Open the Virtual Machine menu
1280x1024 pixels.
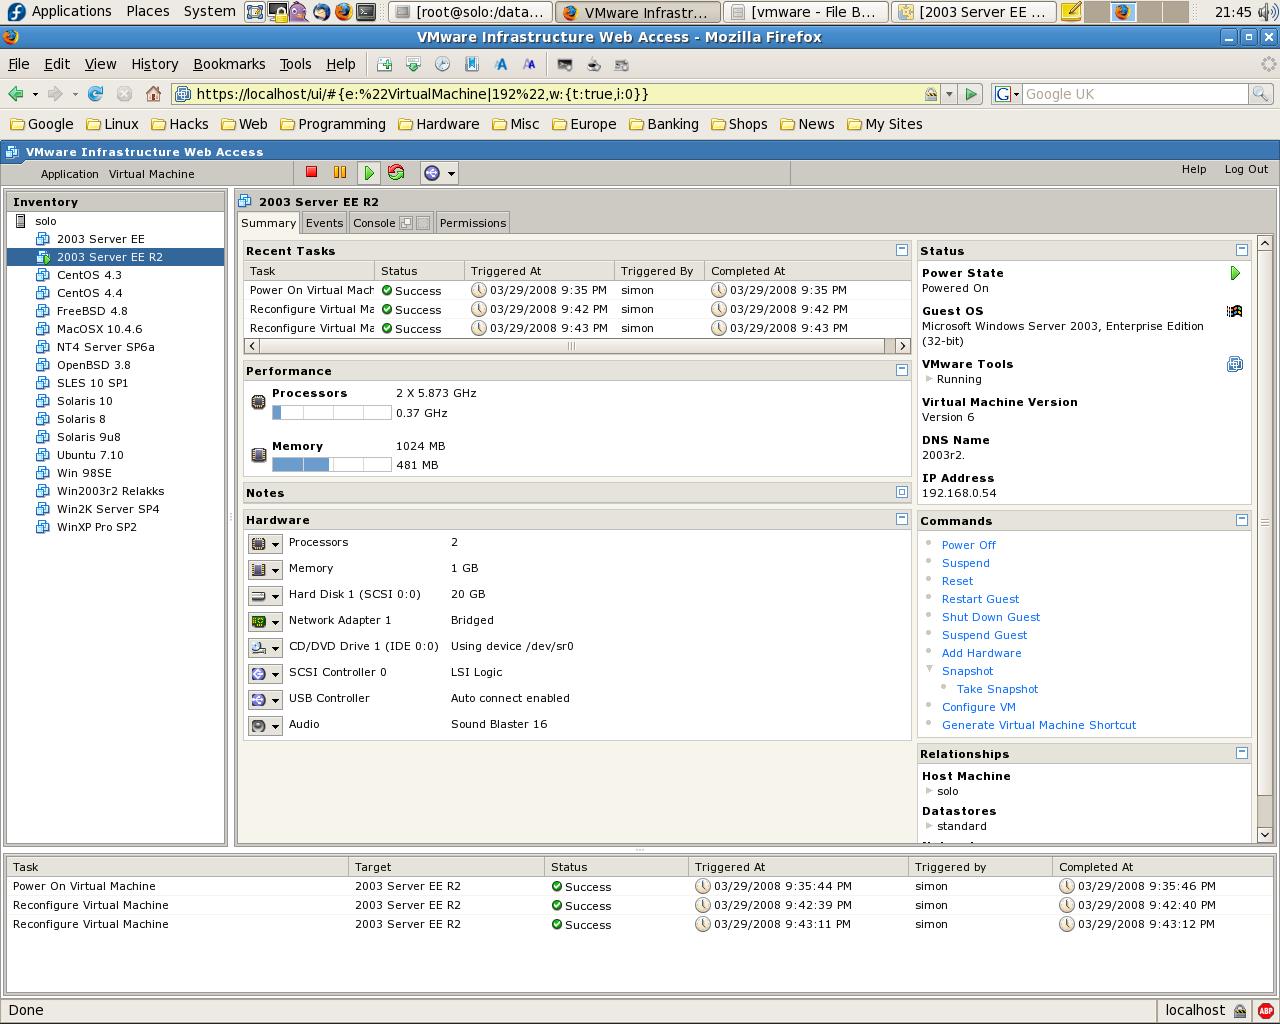click(x=152, y=174)
